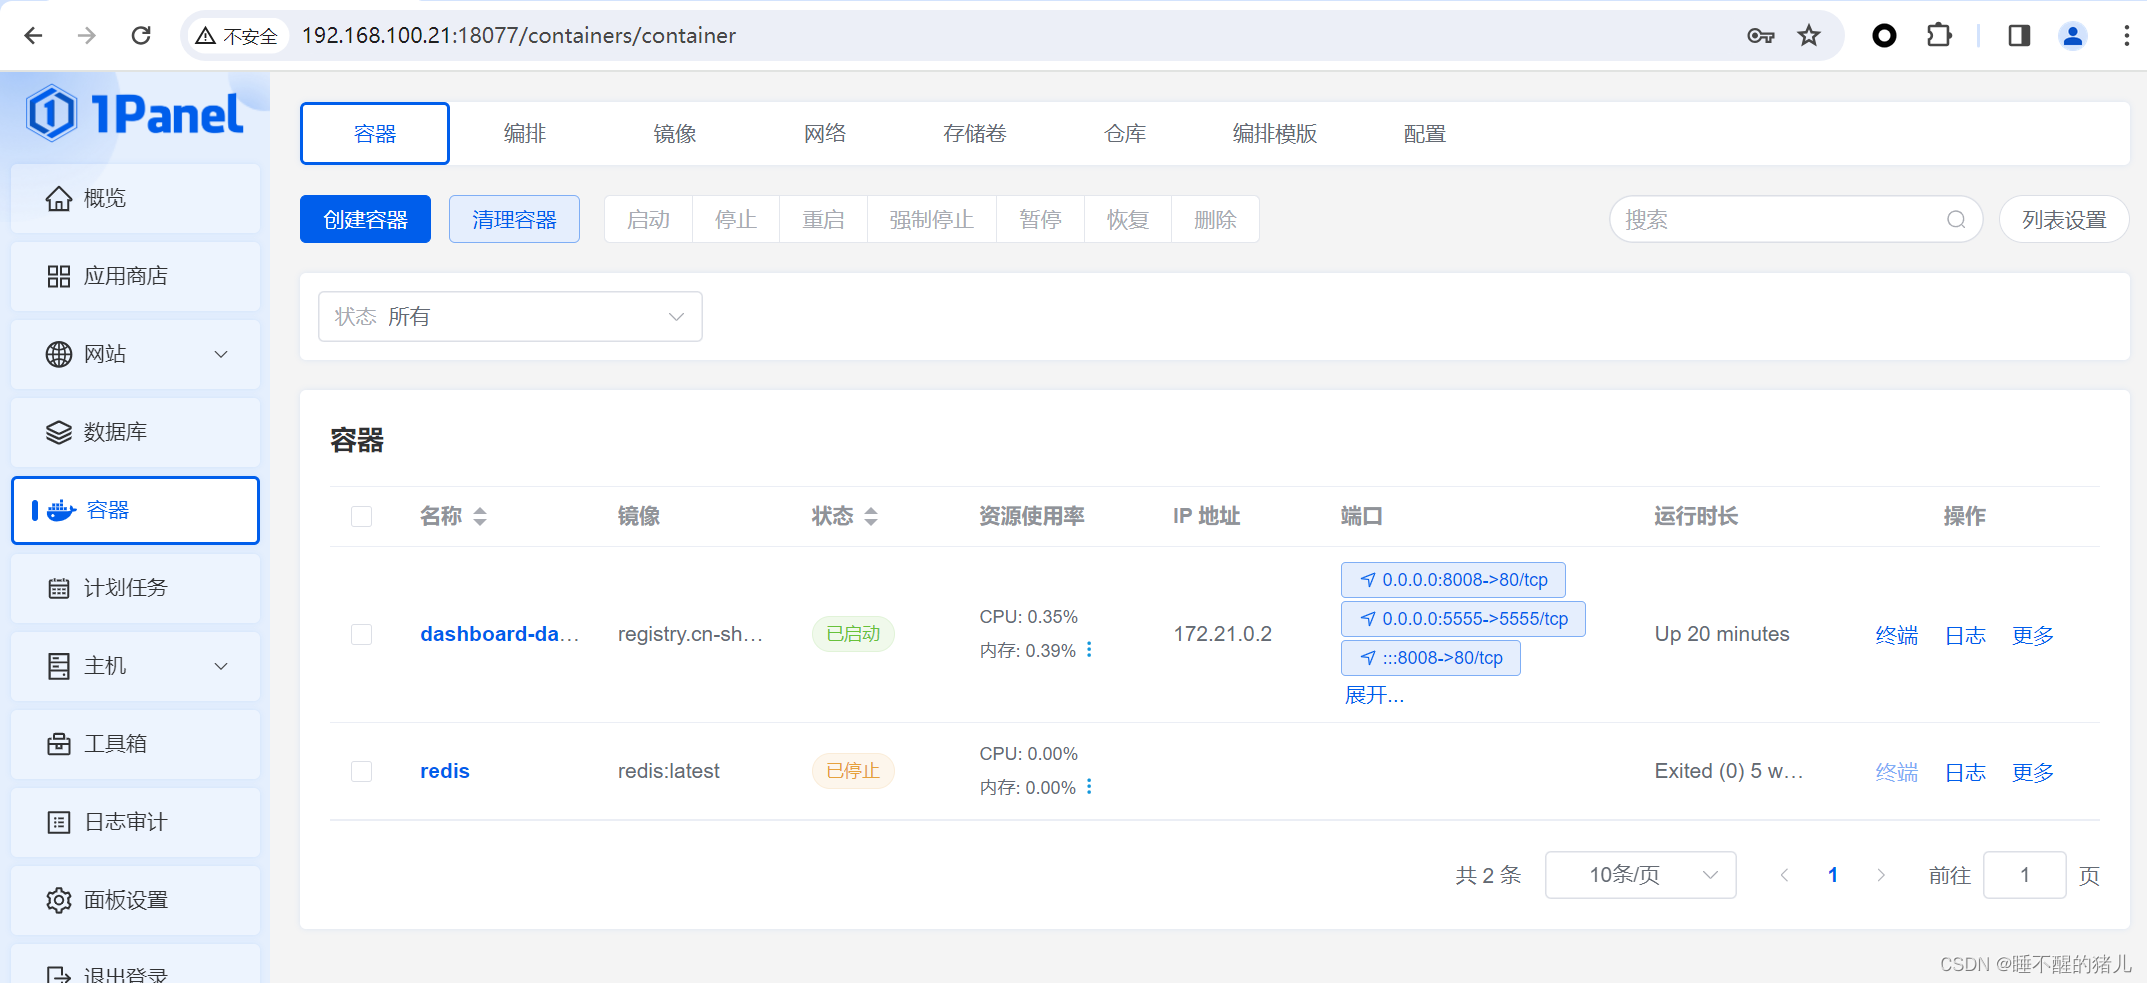Open Containers (容器) in sidebar
The height and width of the screenshot is (983, 2147).
point(135,510)
